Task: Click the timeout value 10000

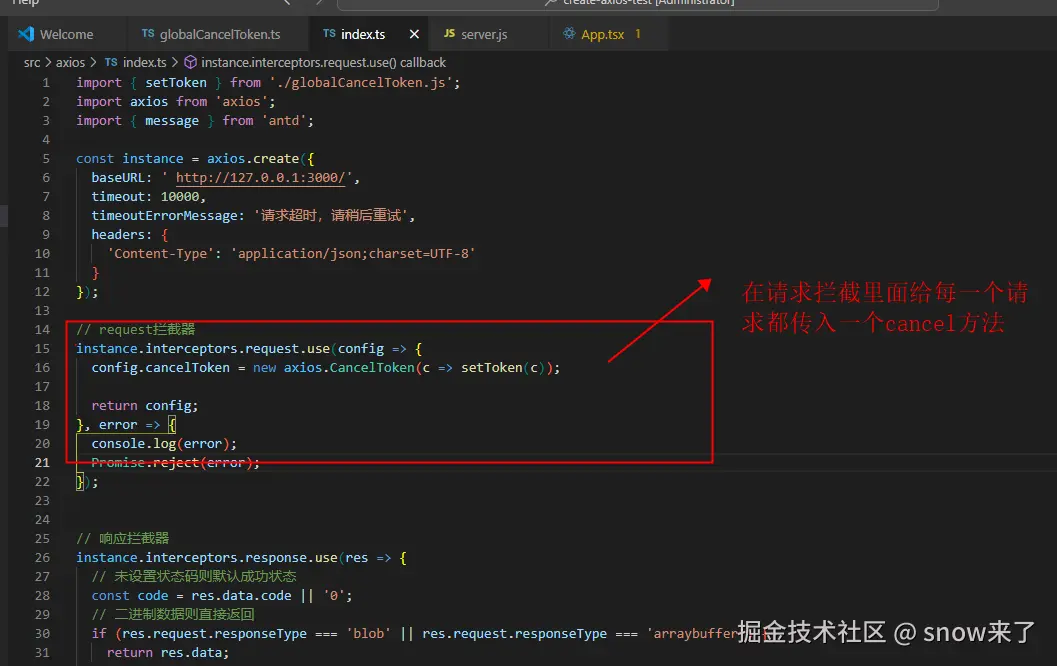Action: tap(179, 197)
